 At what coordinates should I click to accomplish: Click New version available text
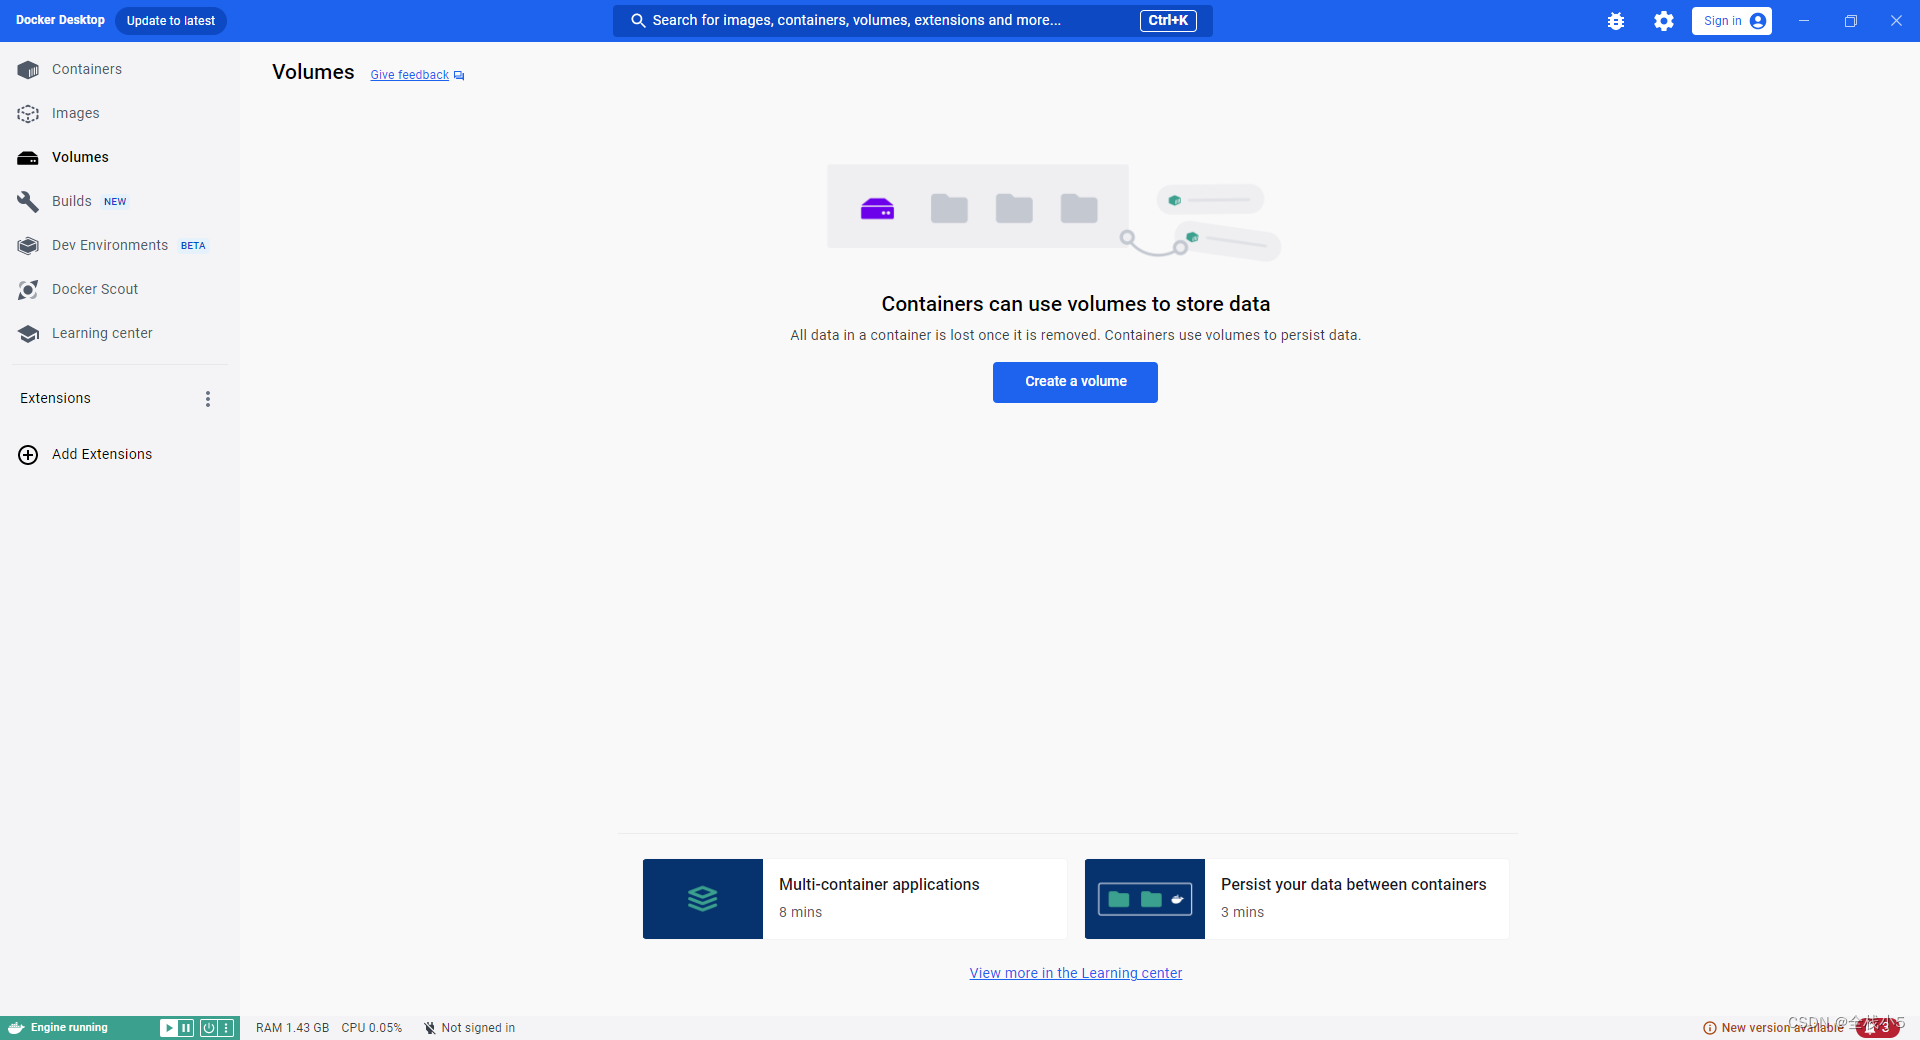tap(1782, 1028)
